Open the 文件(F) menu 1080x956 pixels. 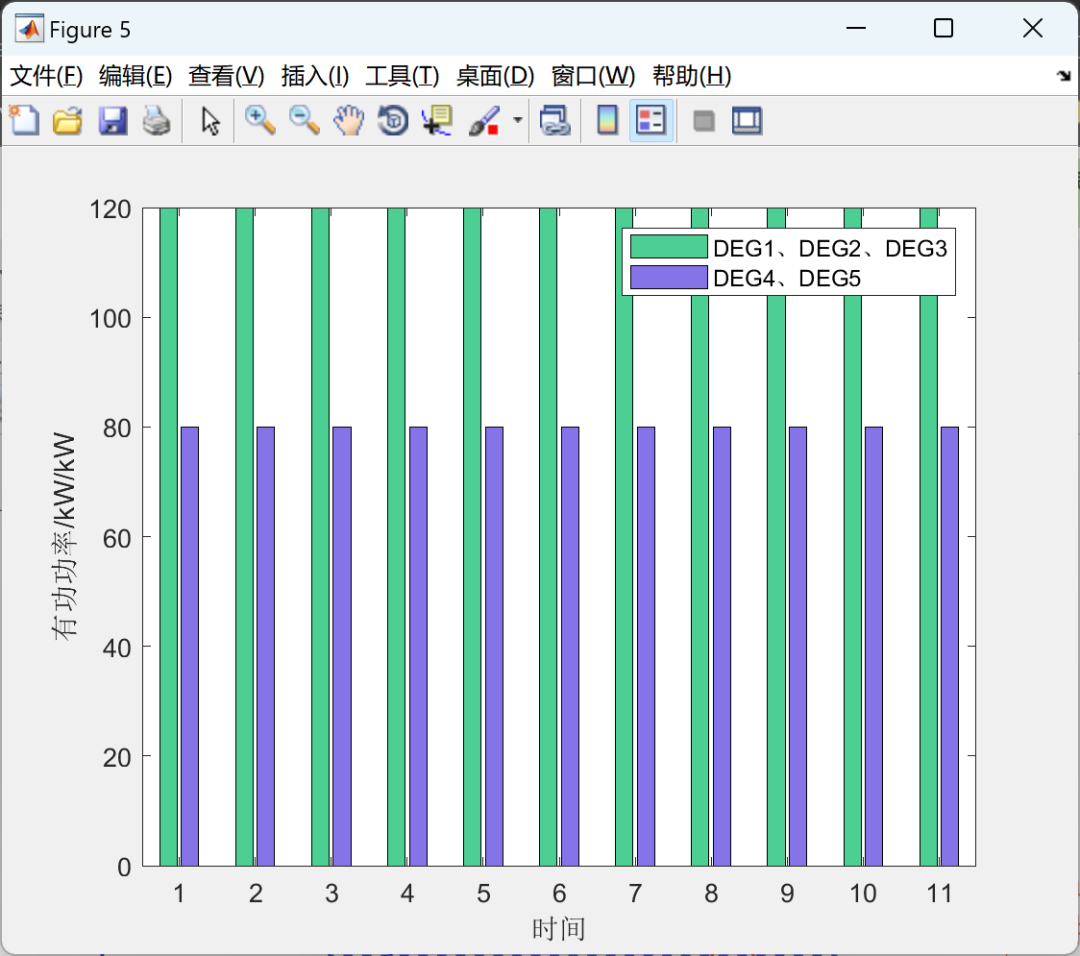(46, 76)
